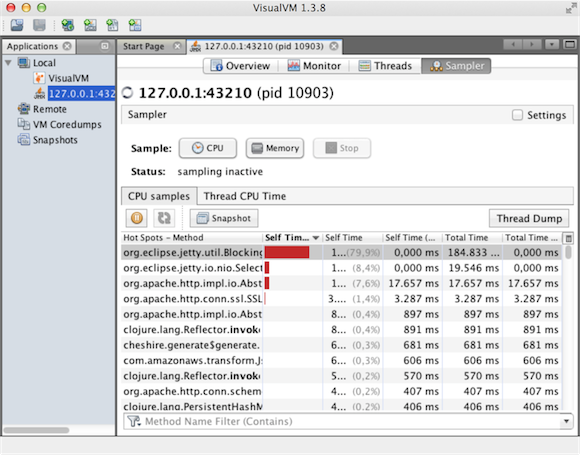Click the second green-plus toolbar icon
Screen dimensions: 580x455
coord(90,25)
